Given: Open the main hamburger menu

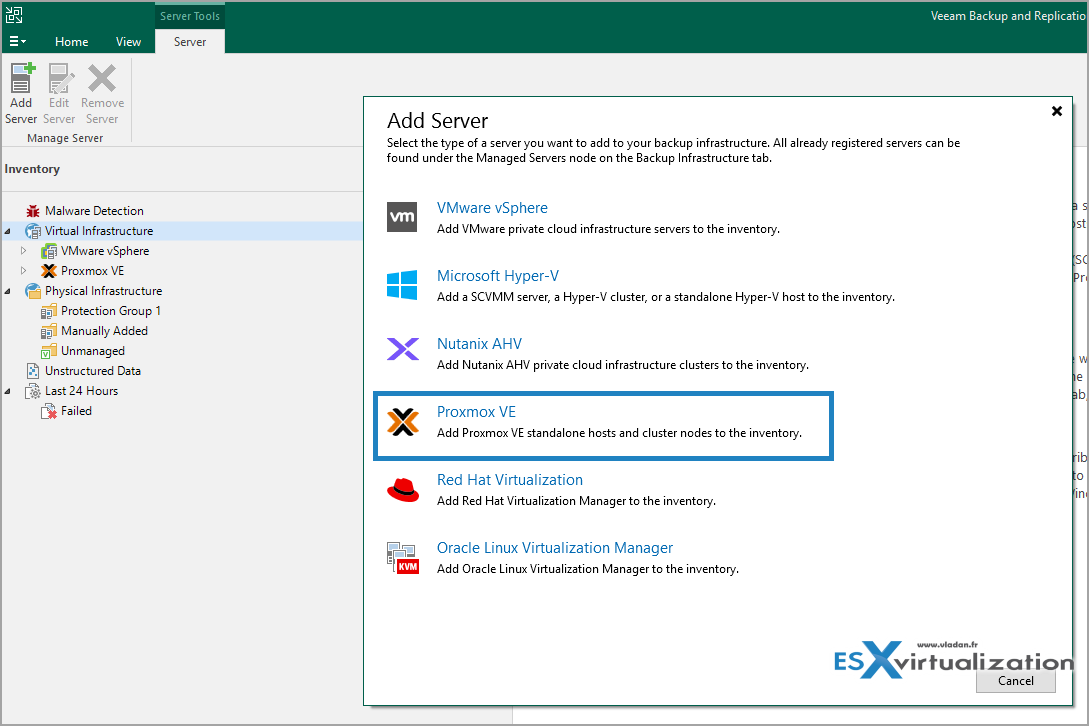Looking at the screenshot, I should tap(17, 42).
